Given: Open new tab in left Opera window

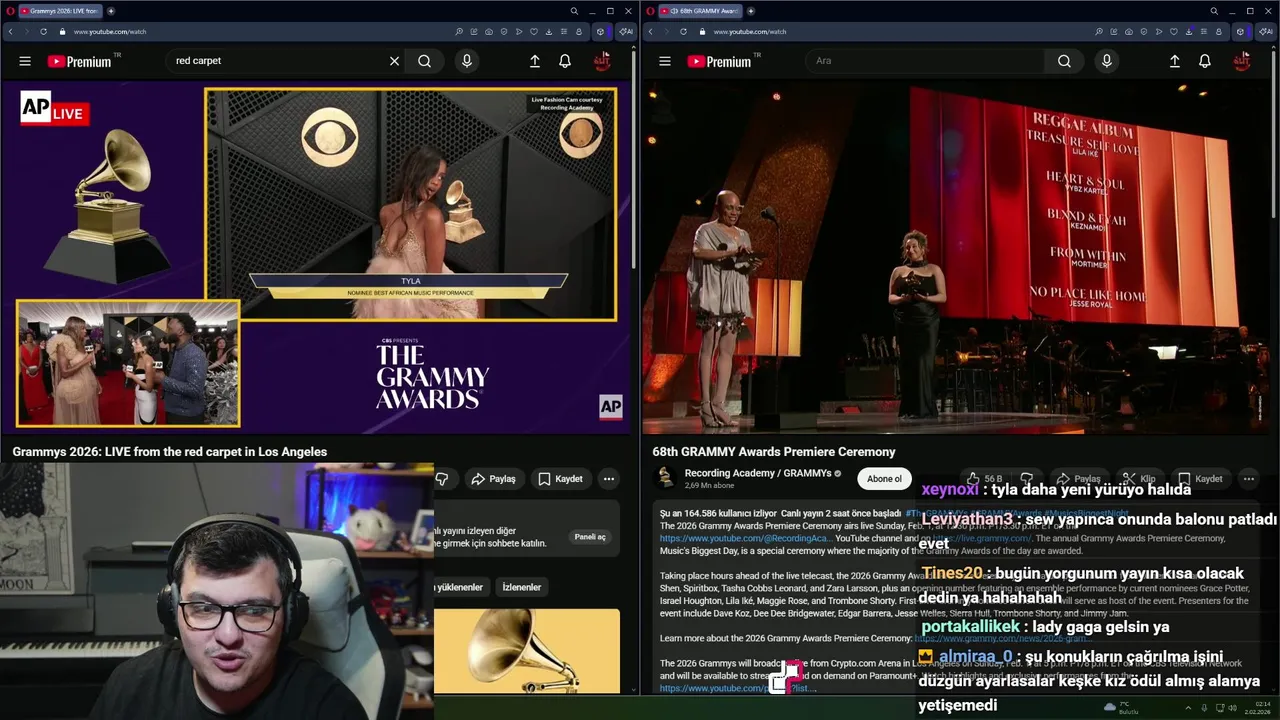Looking at the screenshot, I should (x=111, y=11).
